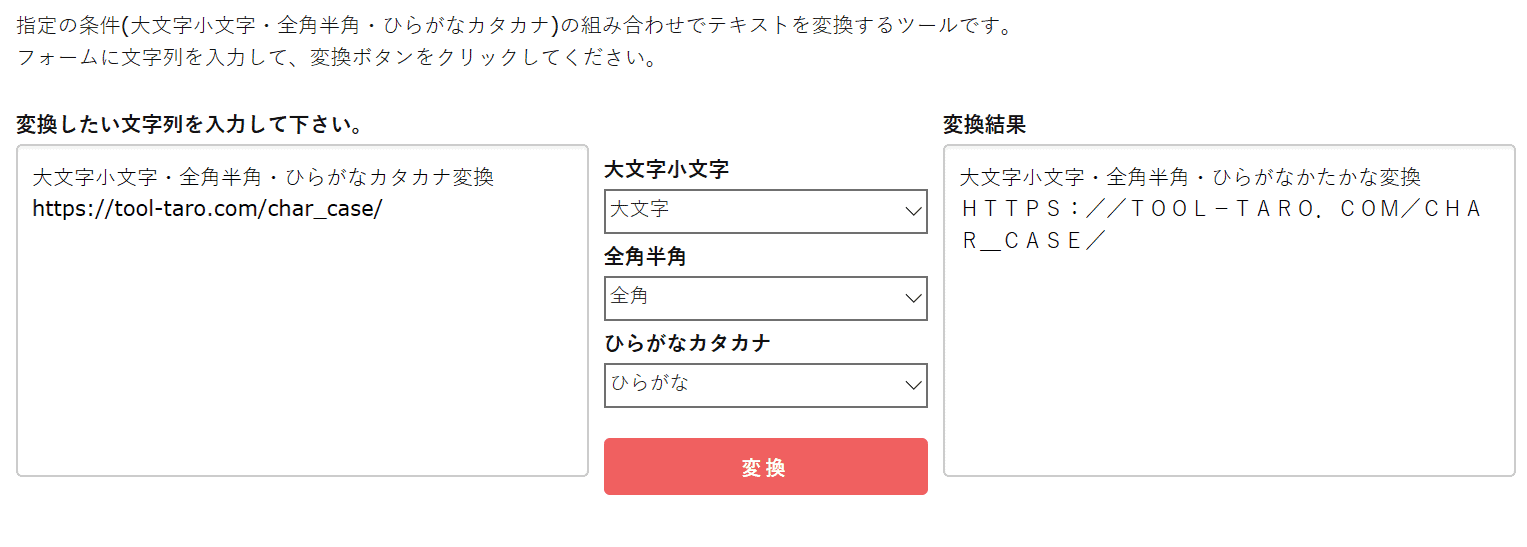Click the ひらがなカタカナ変換 first line in input

tap(263, 178)
